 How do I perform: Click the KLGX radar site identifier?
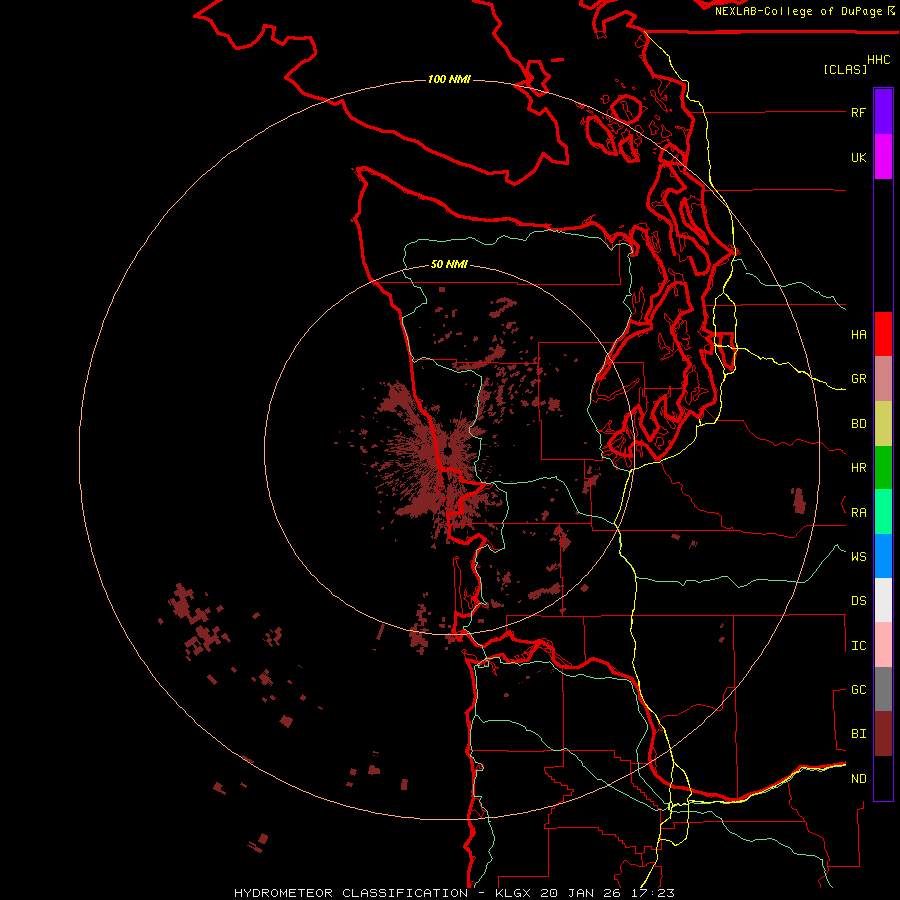[515, 893]
